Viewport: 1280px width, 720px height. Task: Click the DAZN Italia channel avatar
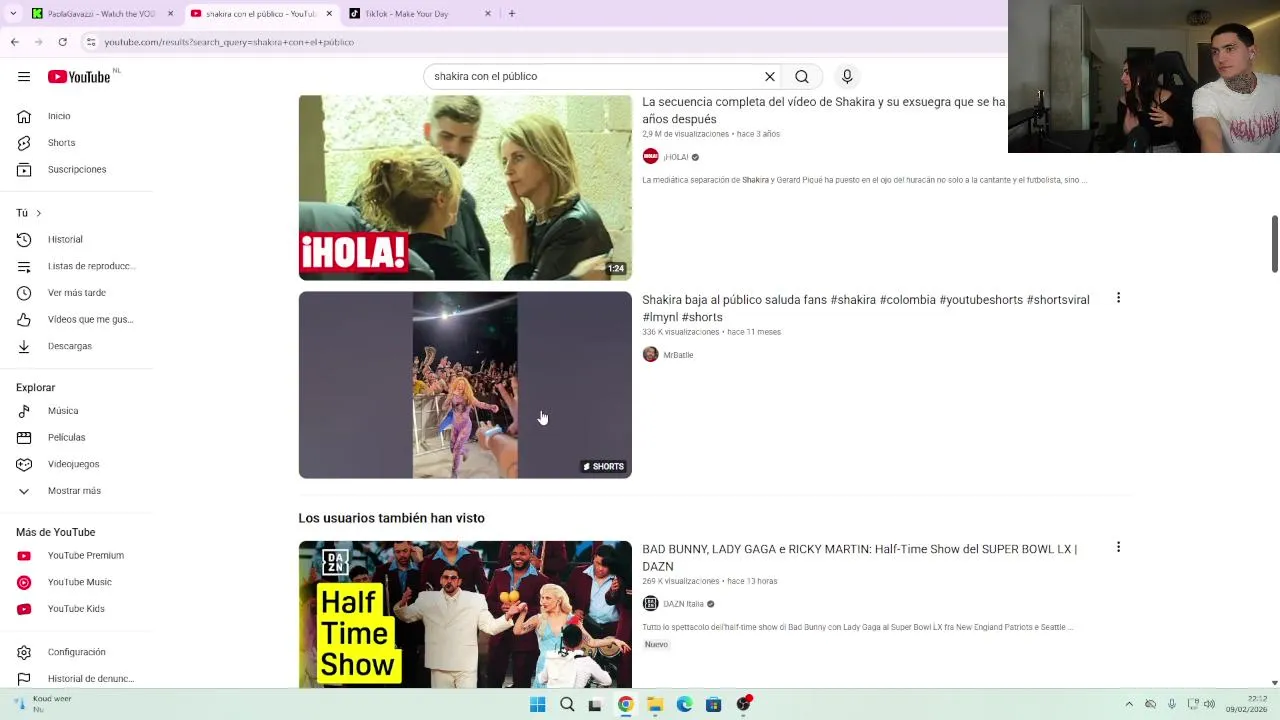[650, 604]
